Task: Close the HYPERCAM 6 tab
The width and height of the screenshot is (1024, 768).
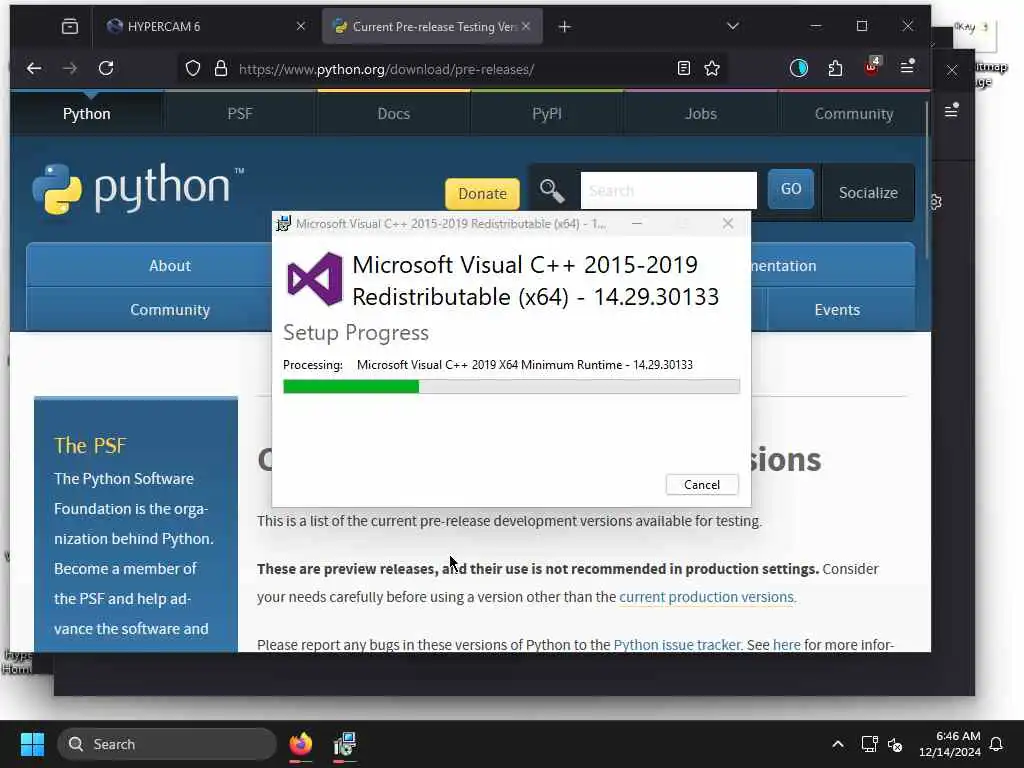Action: (x=300, y=26)
